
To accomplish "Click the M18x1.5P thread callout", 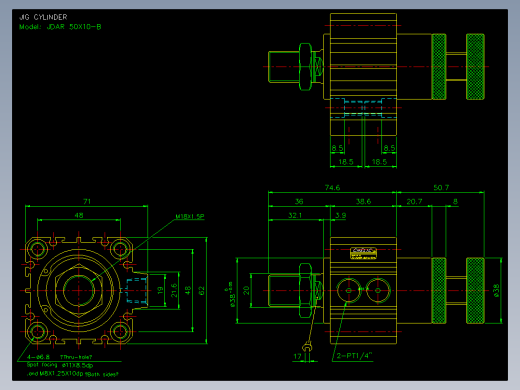I will click(190, 216).
